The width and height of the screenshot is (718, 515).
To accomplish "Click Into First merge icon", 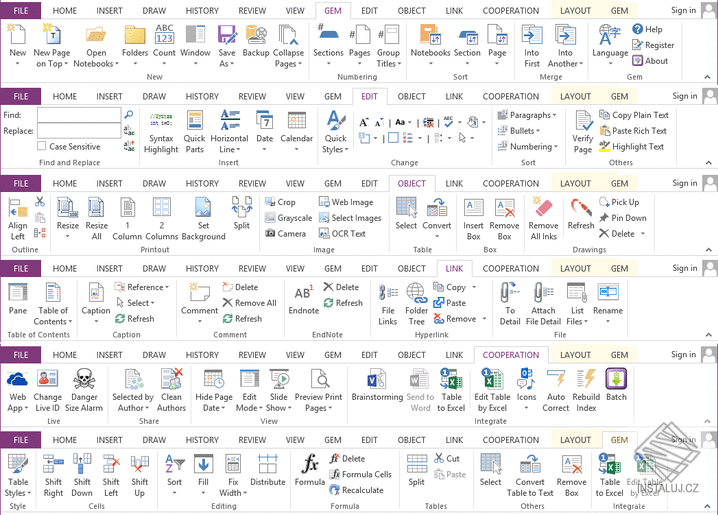I will click(532, 35).
